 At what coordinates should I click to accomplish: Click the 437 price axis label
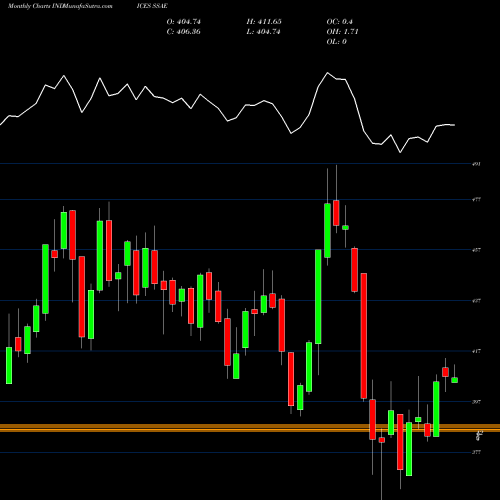click(477, 301)
